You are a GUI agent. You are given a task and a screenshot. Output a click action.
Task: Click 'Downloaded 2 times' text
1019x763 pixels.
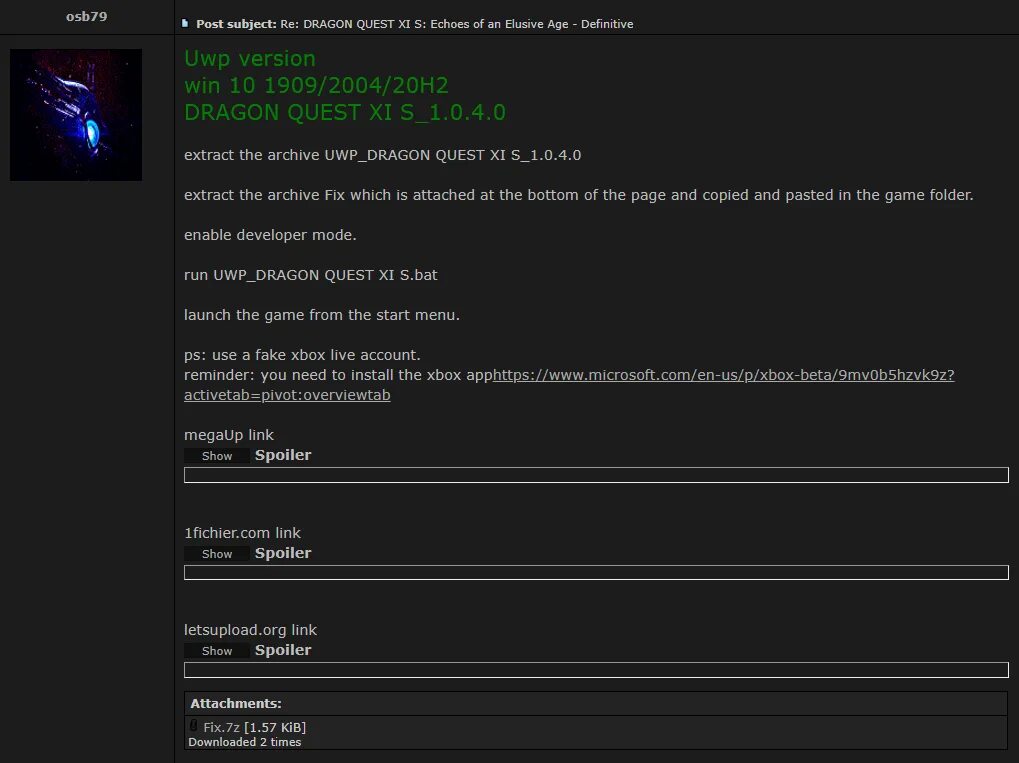[x=245, y=742]
